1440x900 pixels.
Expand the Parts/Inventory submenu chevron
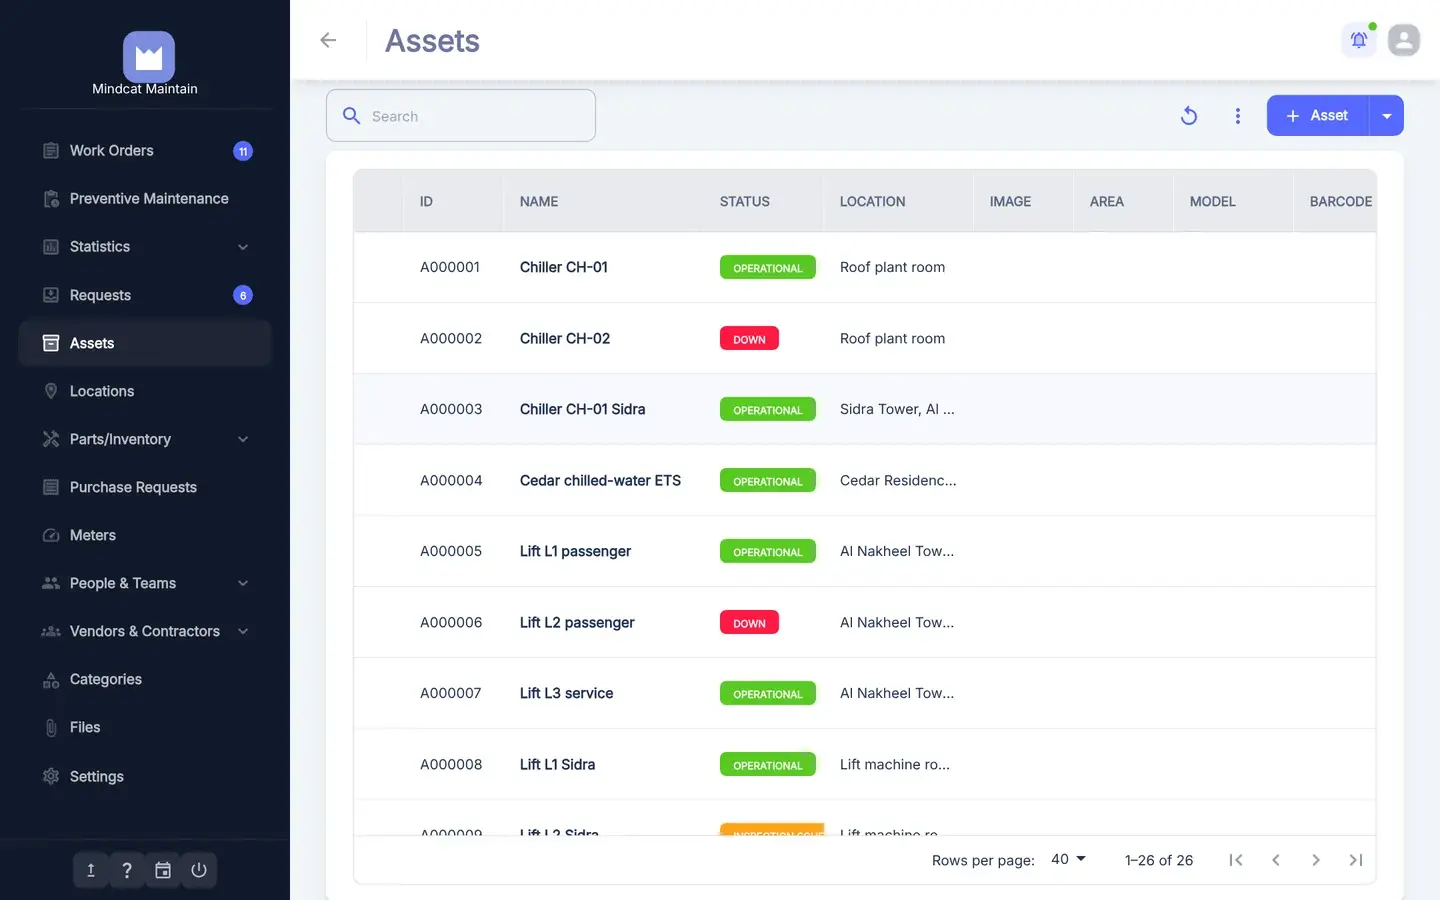pyautogui.click(x=243, y=439)
